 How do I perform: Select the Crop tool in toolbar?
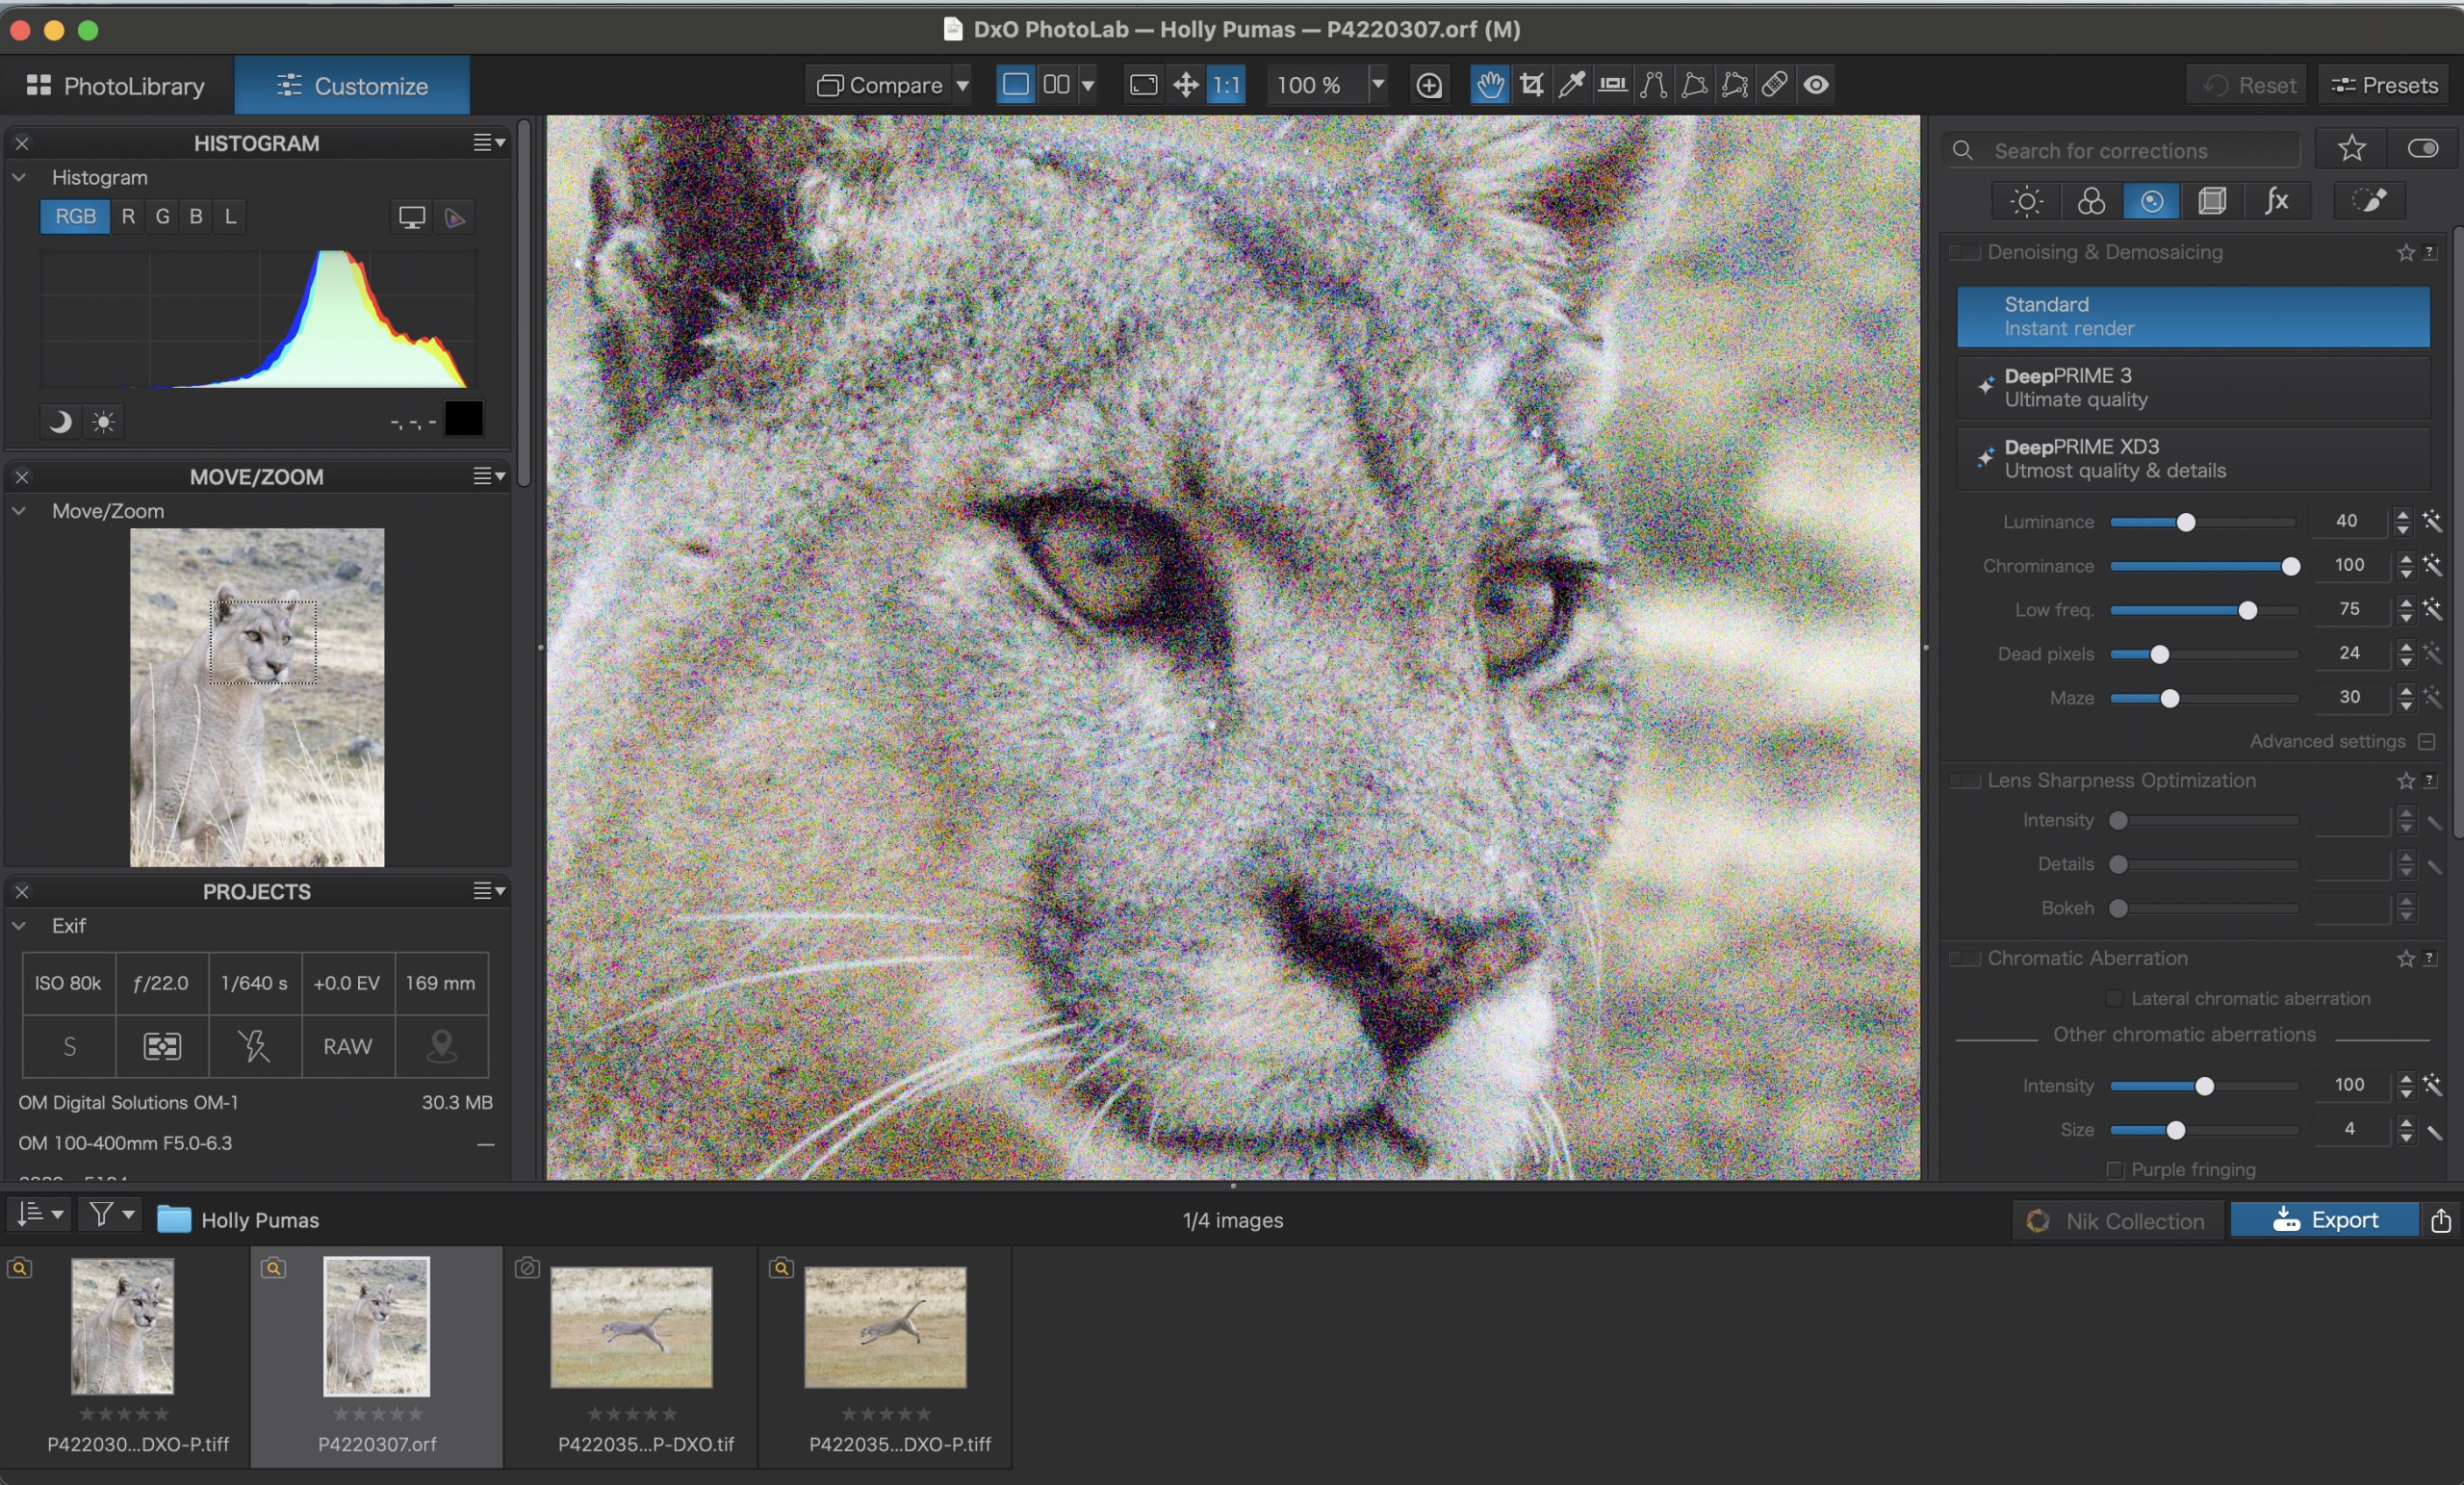click(1531, 85)
